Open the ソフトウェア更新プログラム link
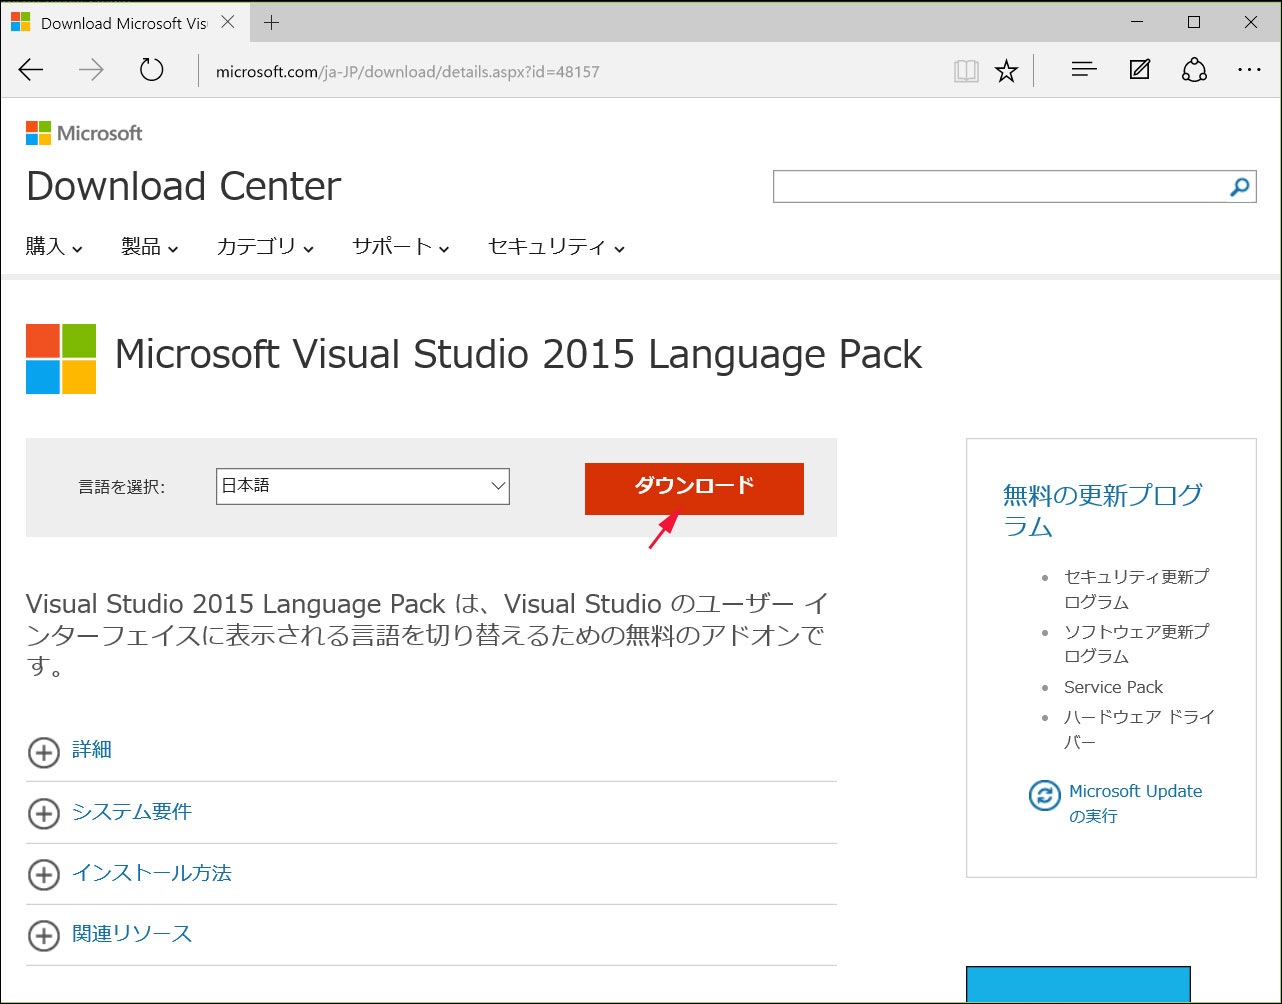 (1136, 644)
